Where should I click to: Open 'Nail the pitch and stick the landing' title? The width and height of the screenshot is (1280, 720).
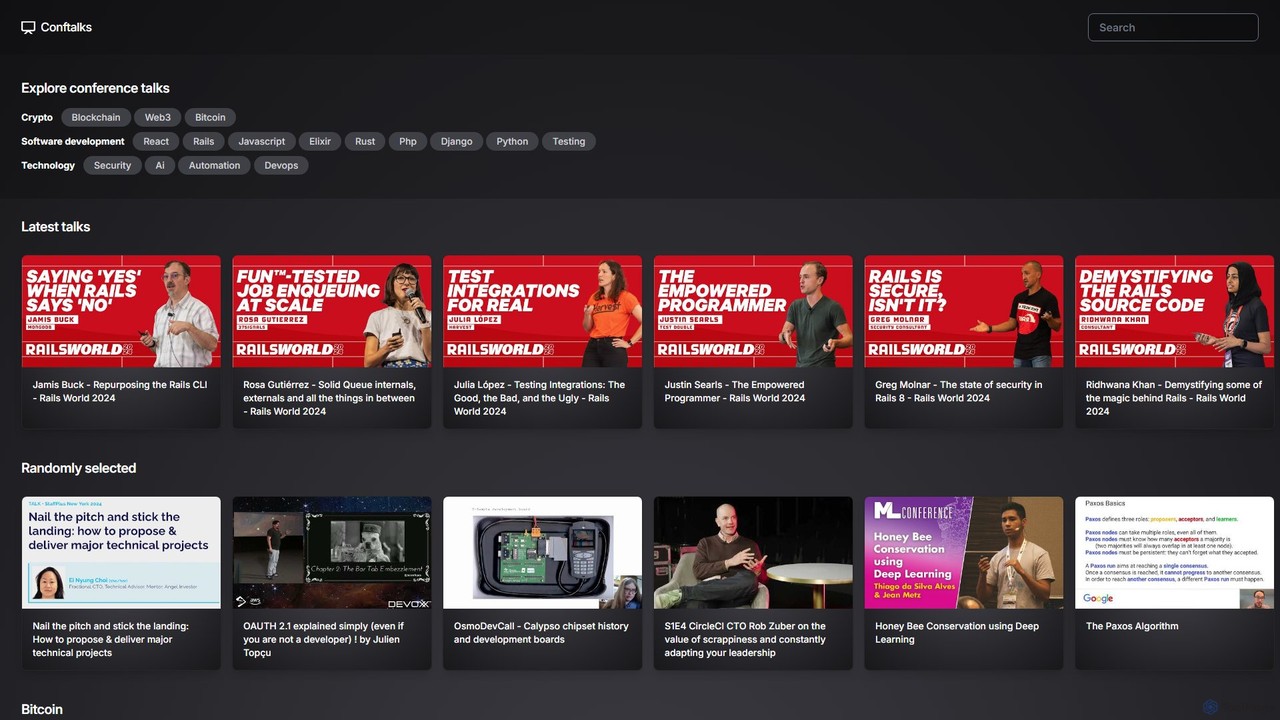click(x=111, y=640)
